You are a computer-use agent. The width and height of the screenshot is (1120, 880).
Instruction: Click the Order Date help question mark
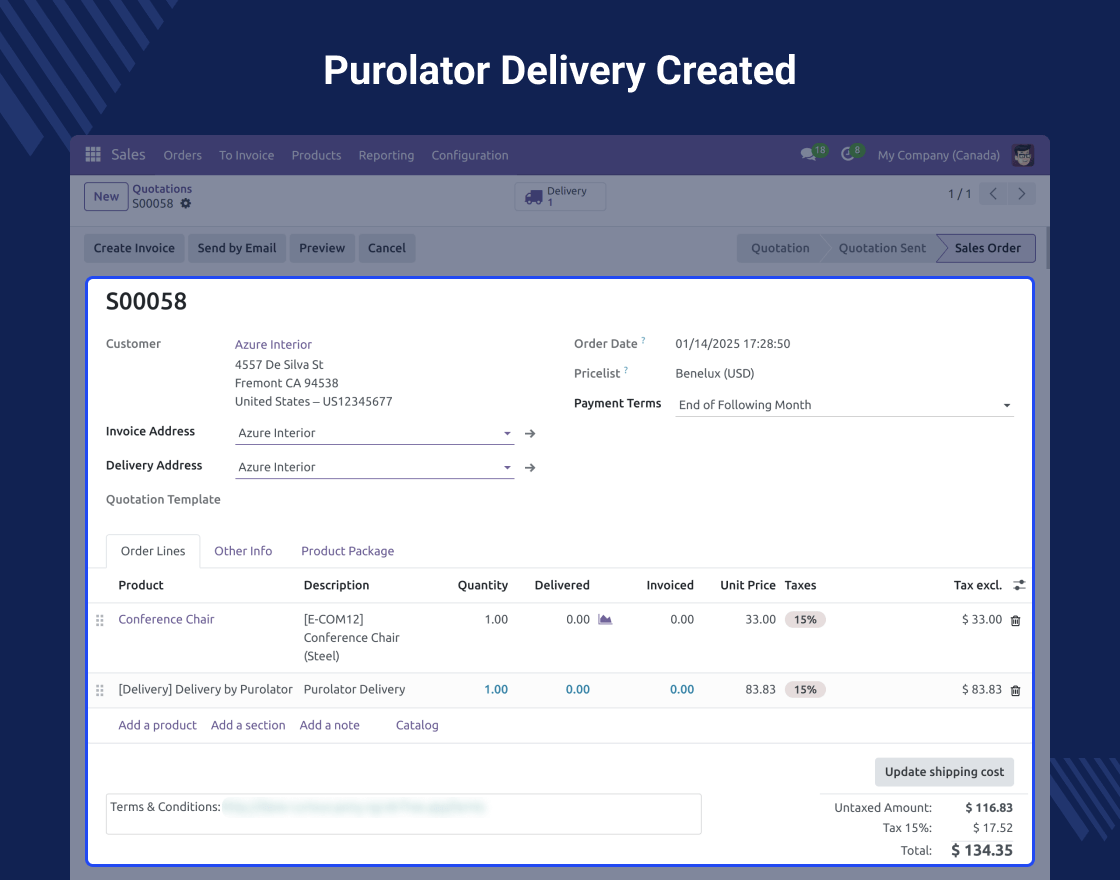(x=643, y=341)
